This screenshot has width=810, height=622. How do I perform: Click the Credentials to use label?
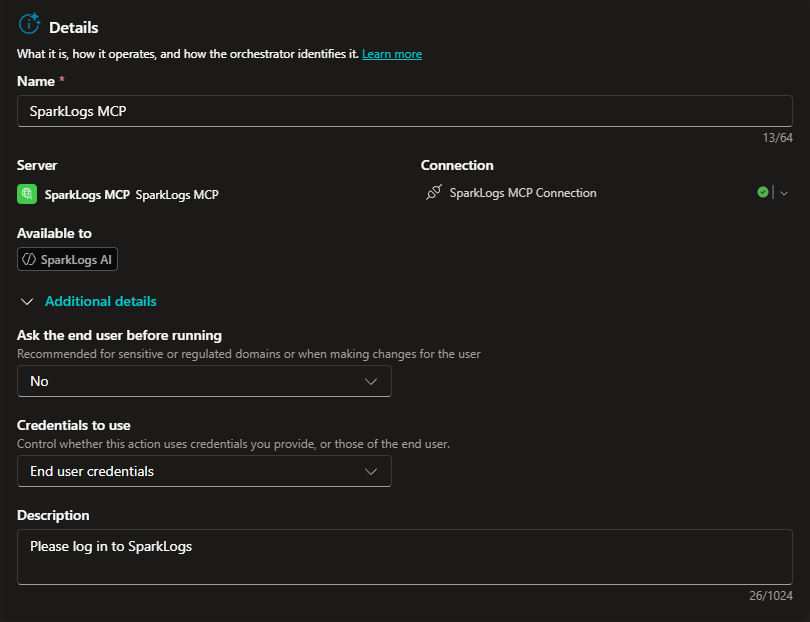pyautogui.click(x=74, y=425)
